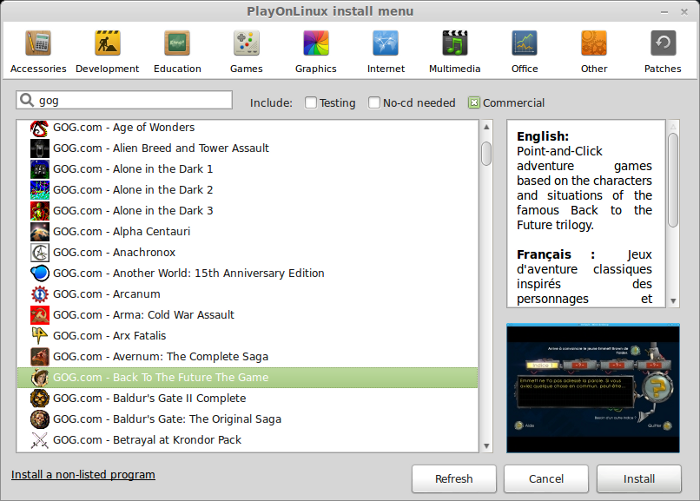The height and width of the screenshot is (501, 700).
Task: Click the Baldur's Gate II Complete icon
Action: tap(40, 398)
